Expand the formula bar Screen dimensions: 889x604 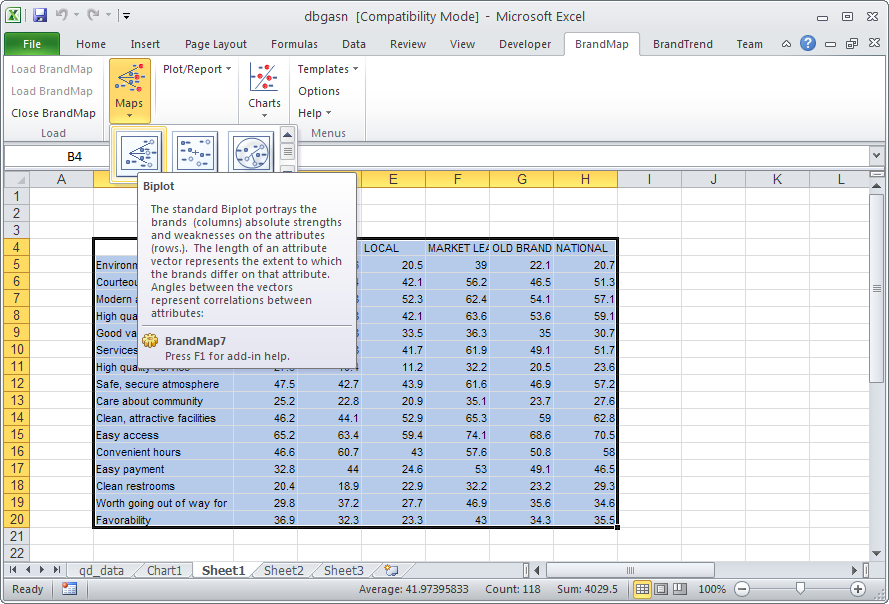877,155
